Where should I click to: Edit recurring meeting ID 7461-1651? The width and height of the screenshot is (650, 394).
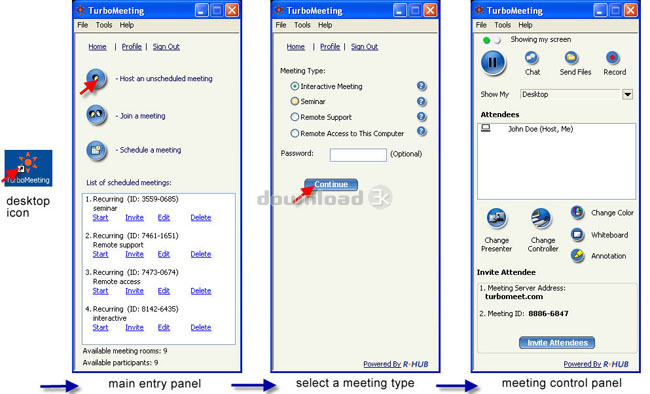point(164,254)
